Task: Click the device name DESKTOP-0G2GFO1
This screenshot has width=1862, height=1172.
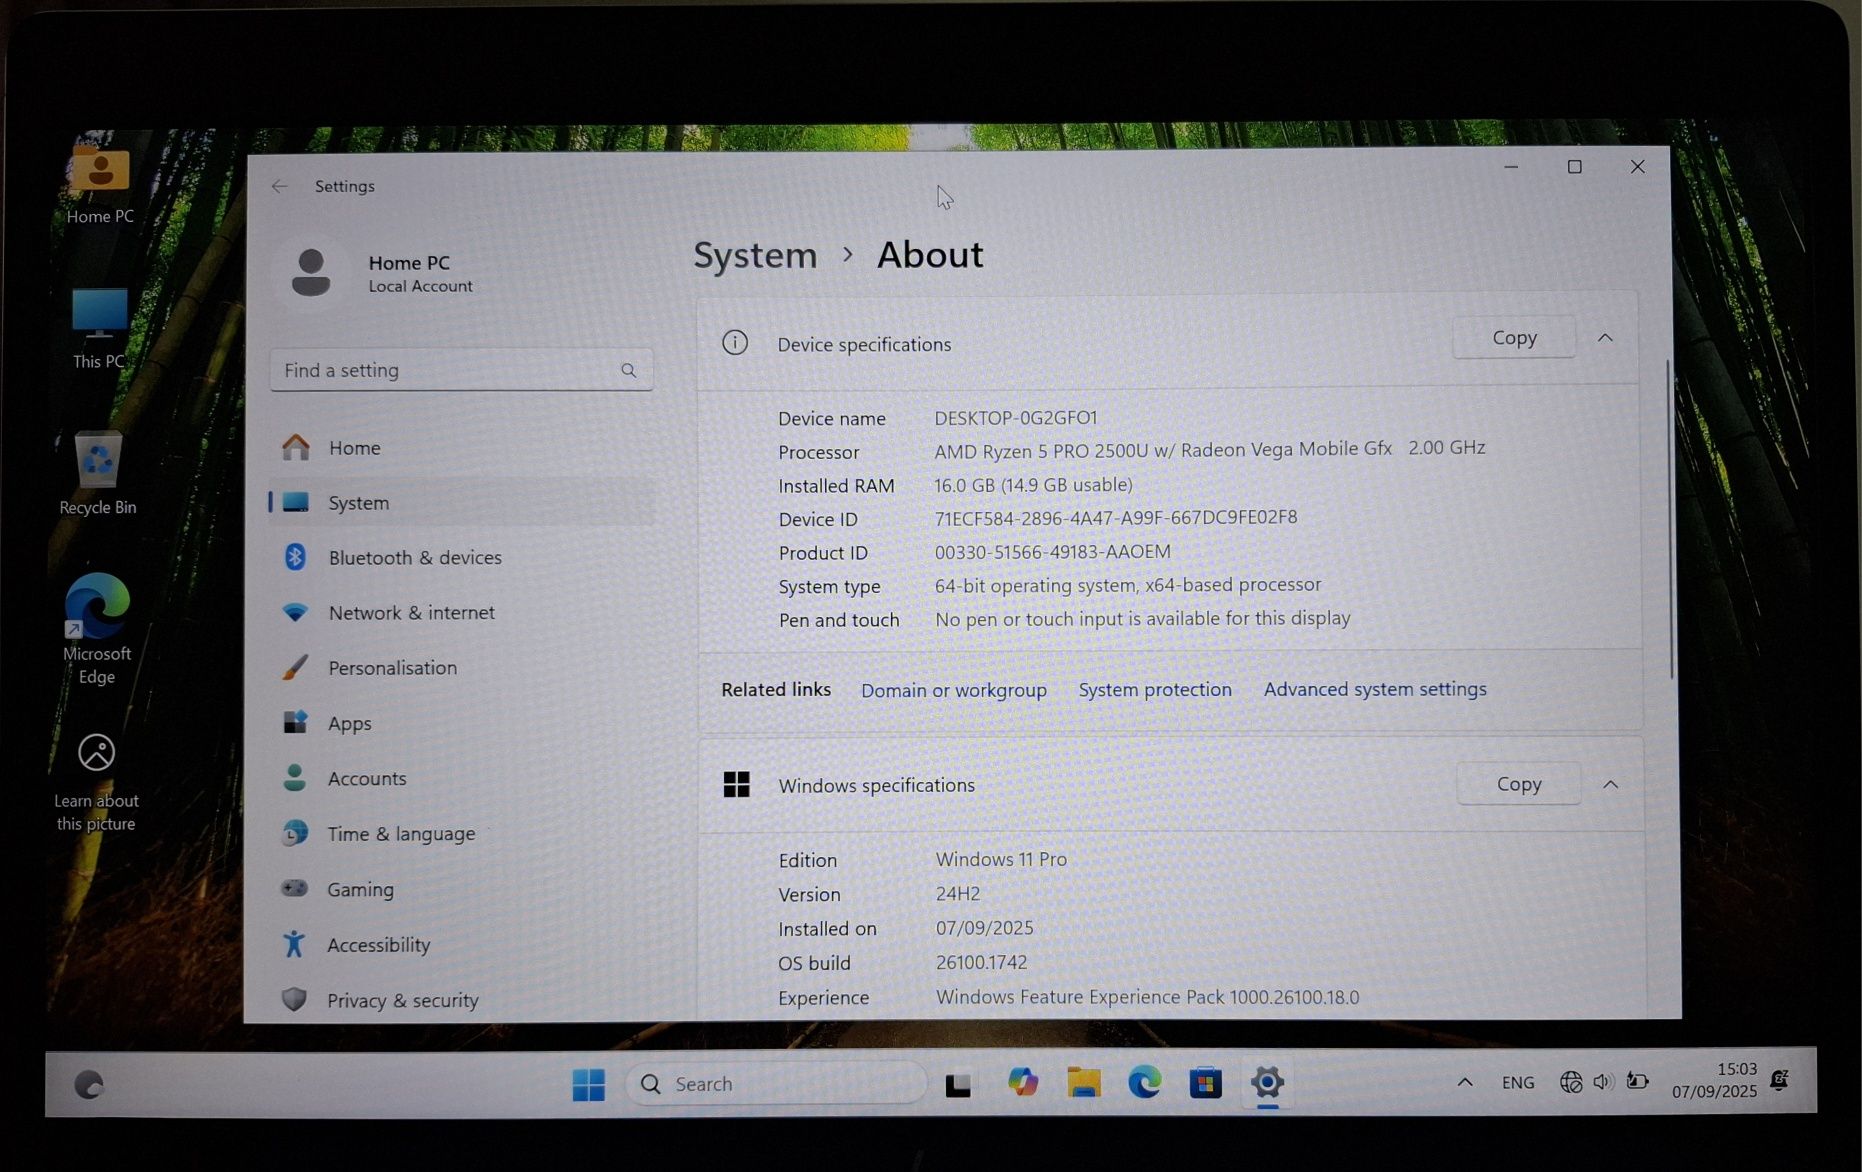Action: 1016,418
